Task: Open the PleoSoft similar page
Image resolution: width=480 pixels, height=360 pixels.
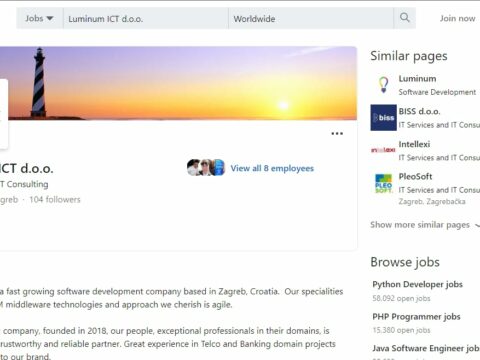Action: (415, 176)
